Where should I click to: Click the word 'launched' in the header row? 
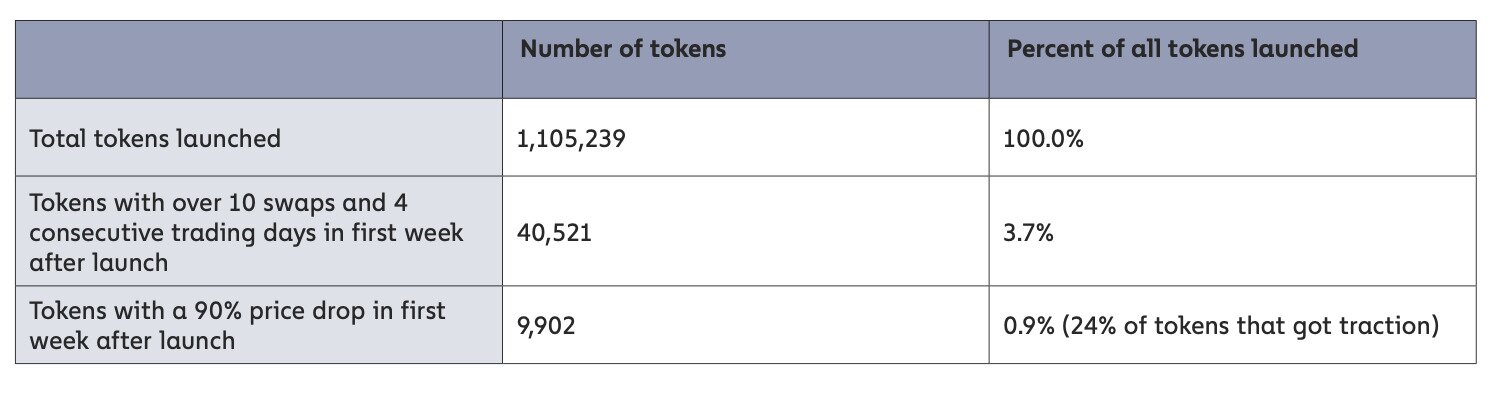(x=1311, y=49)
